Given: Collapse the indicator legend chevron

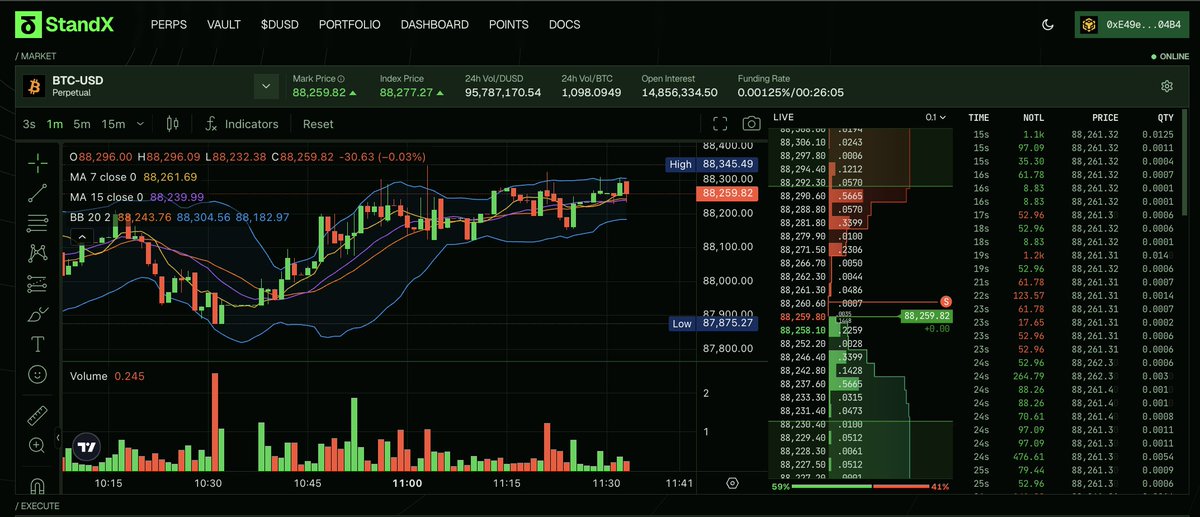Looking at the screenshot, I should [82, 237].
